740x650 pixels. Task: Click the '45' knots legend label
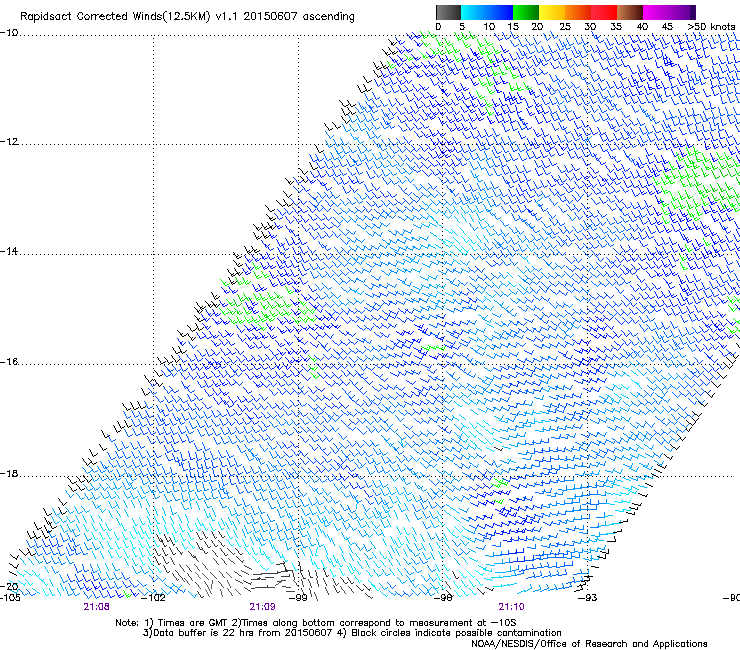(x=667, y=26)
